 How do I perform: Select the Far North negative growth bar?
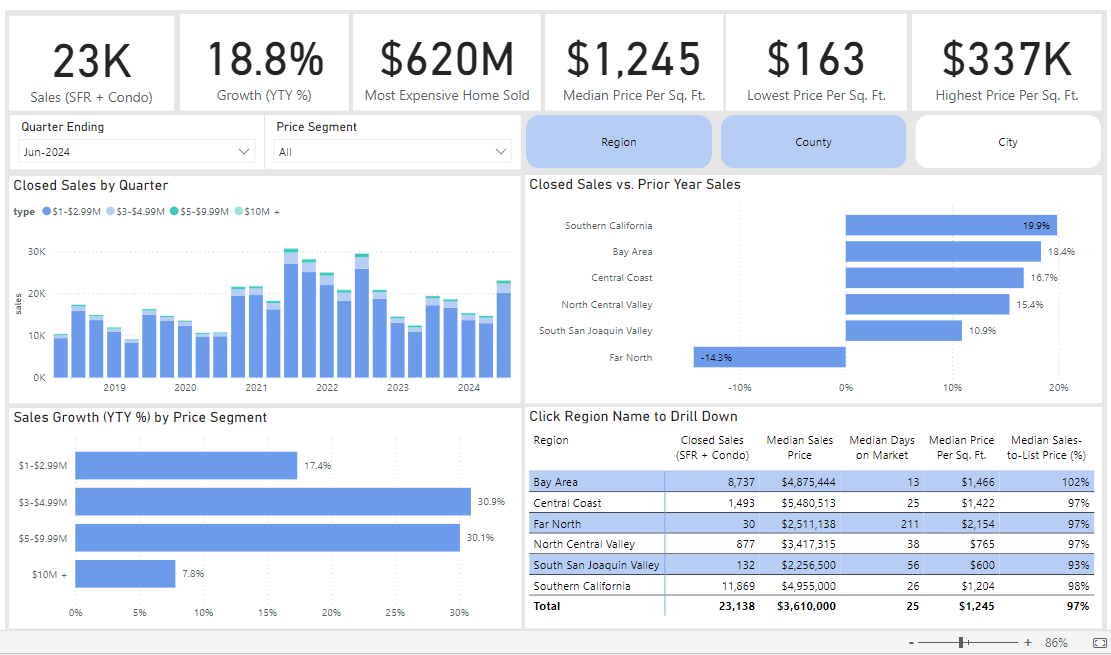point(769,357)
